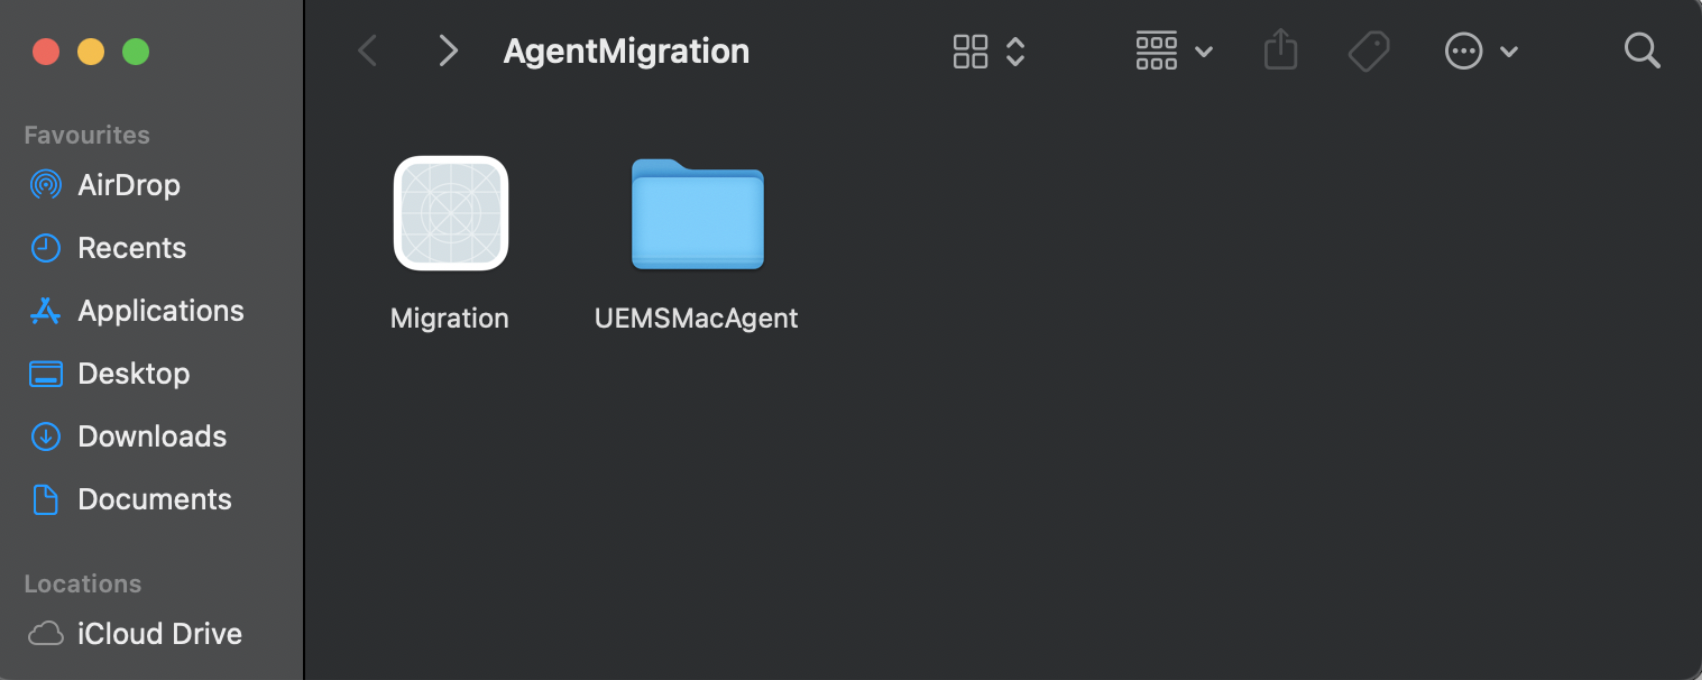The image size is (1702, 680).
Task: Click the green zoom traffic light
Action: coord(136,51)
